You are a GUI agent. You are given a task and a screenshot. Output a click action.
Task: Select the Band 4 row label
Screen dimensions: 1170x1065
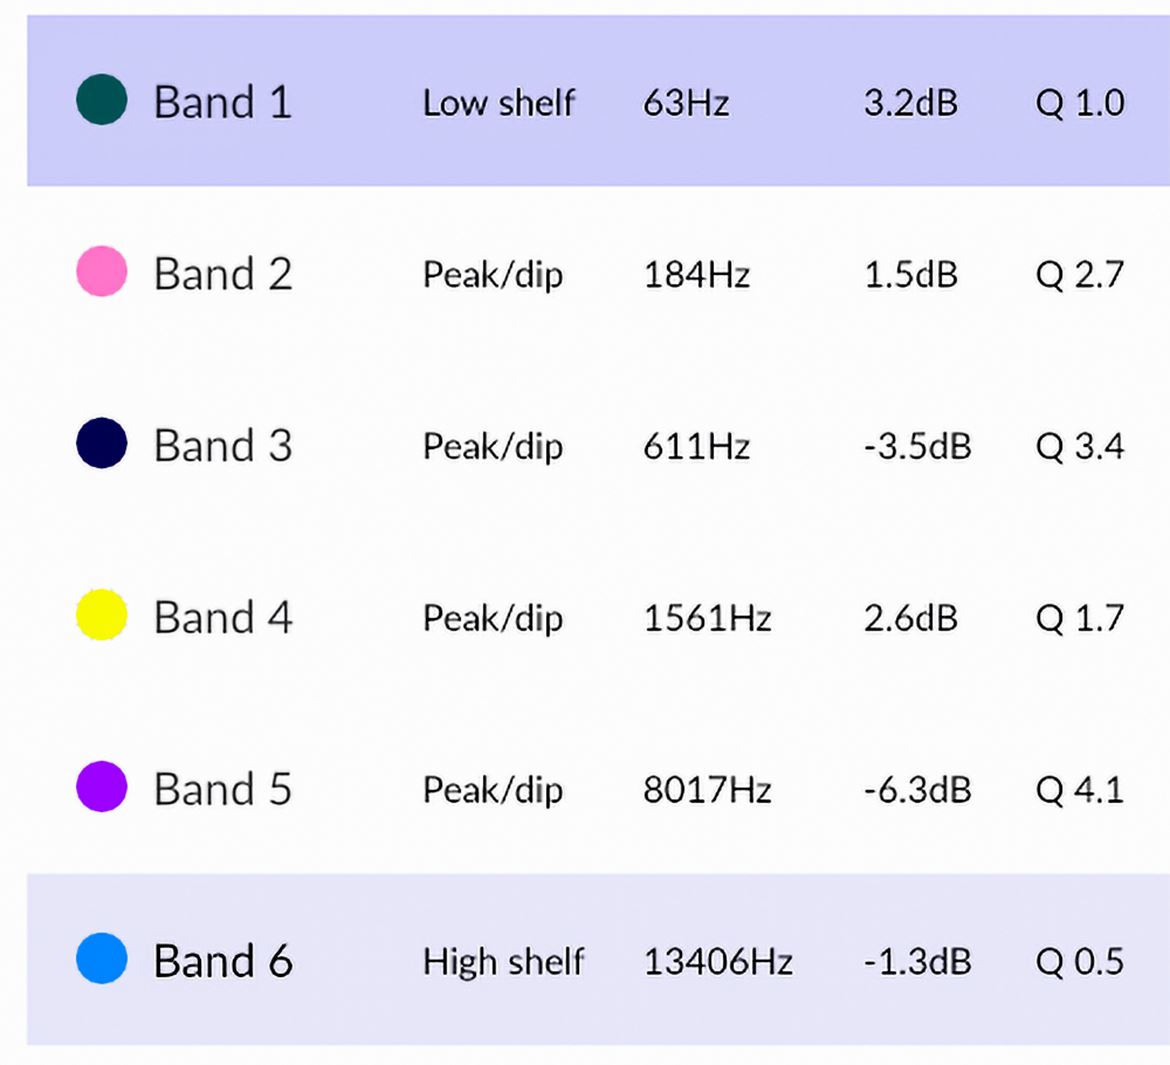coord(222,617)
